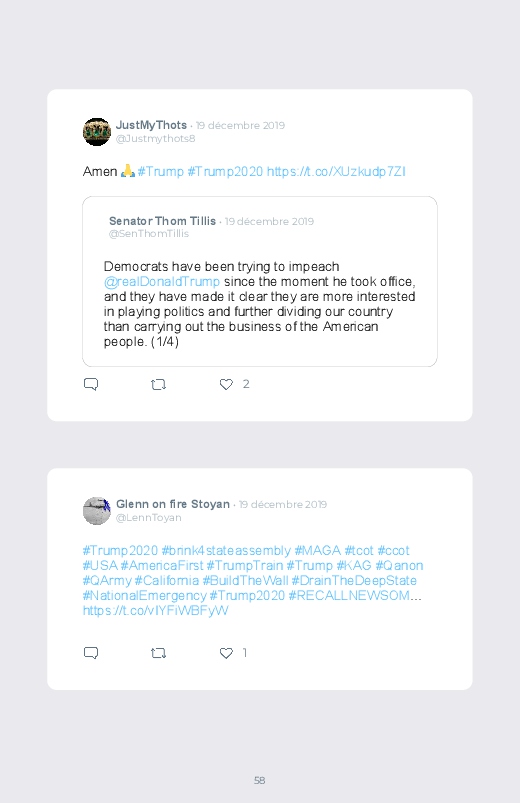The image size is (520, 803).
Task: Click the #MAGA hashtag
Action: 317,551
